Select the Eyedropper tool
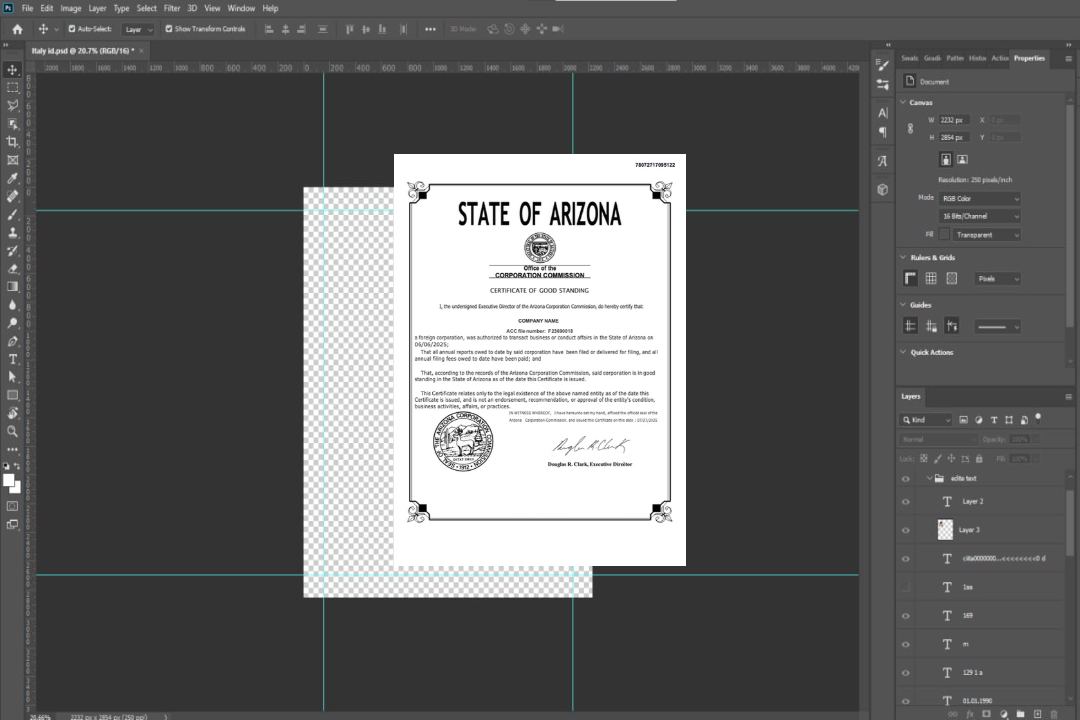 12,178
